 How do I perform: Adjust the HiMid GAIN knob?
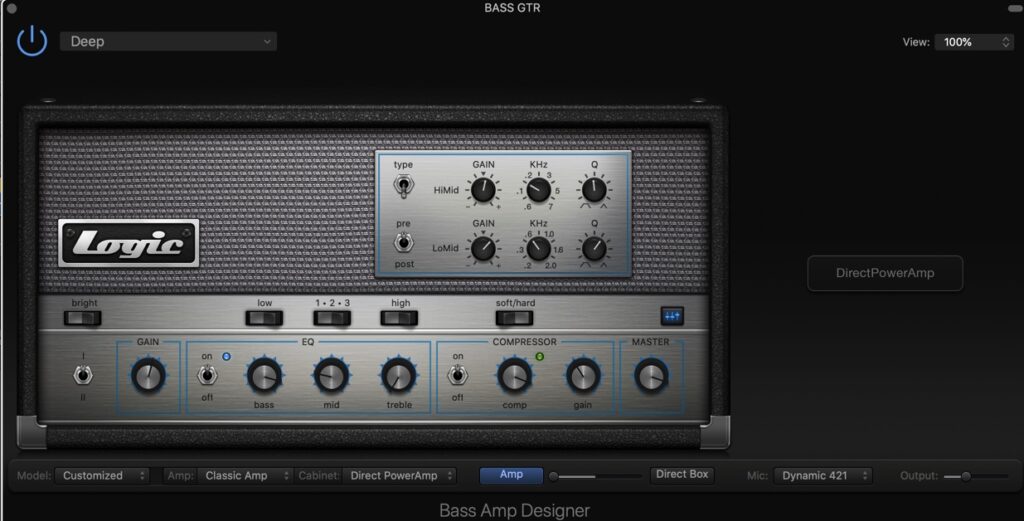[483, 190]
